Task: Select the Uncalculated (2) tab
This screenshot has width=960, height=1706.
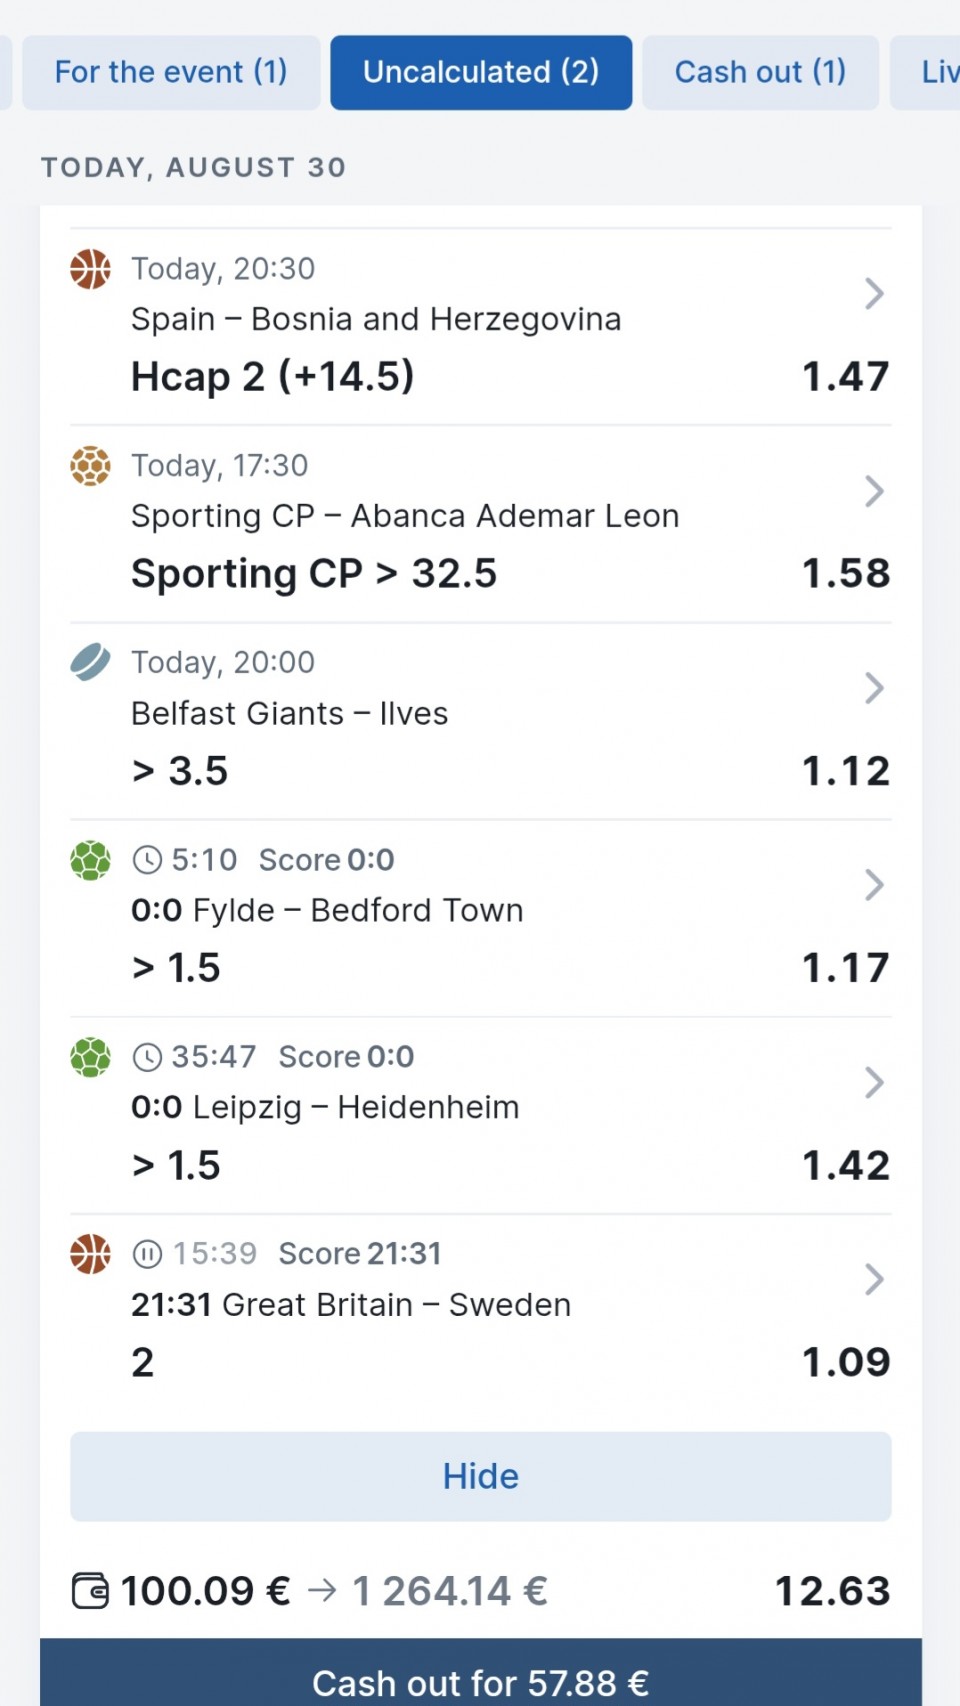Action: [481, 72]
